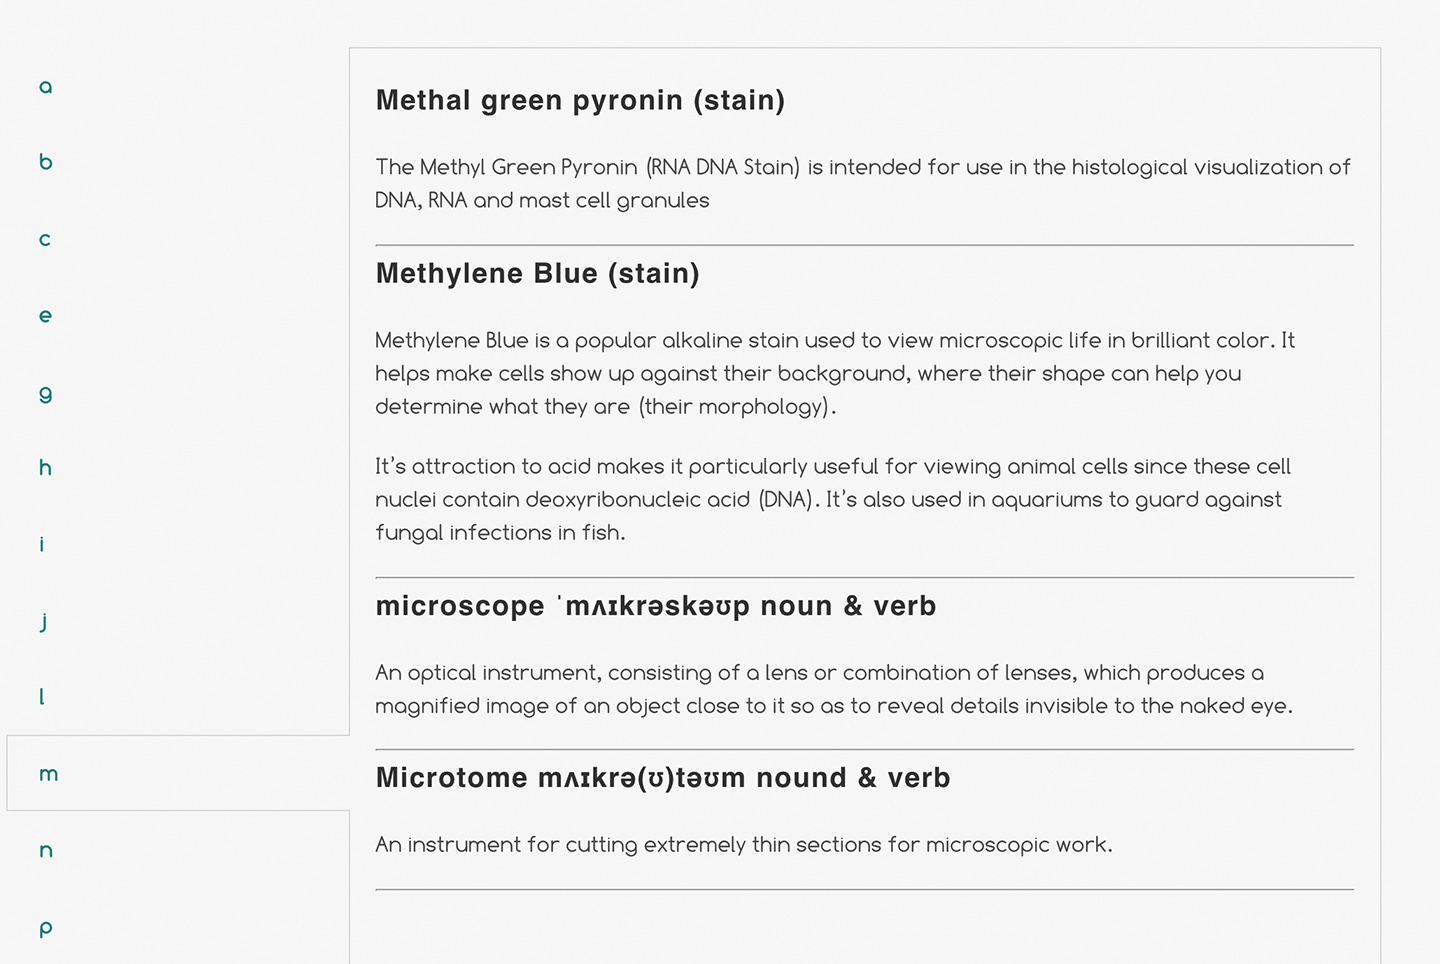This screenshot has height=964, width=1440.
Task: Show glossary entries under 'h'
Action: coord(45,468)
